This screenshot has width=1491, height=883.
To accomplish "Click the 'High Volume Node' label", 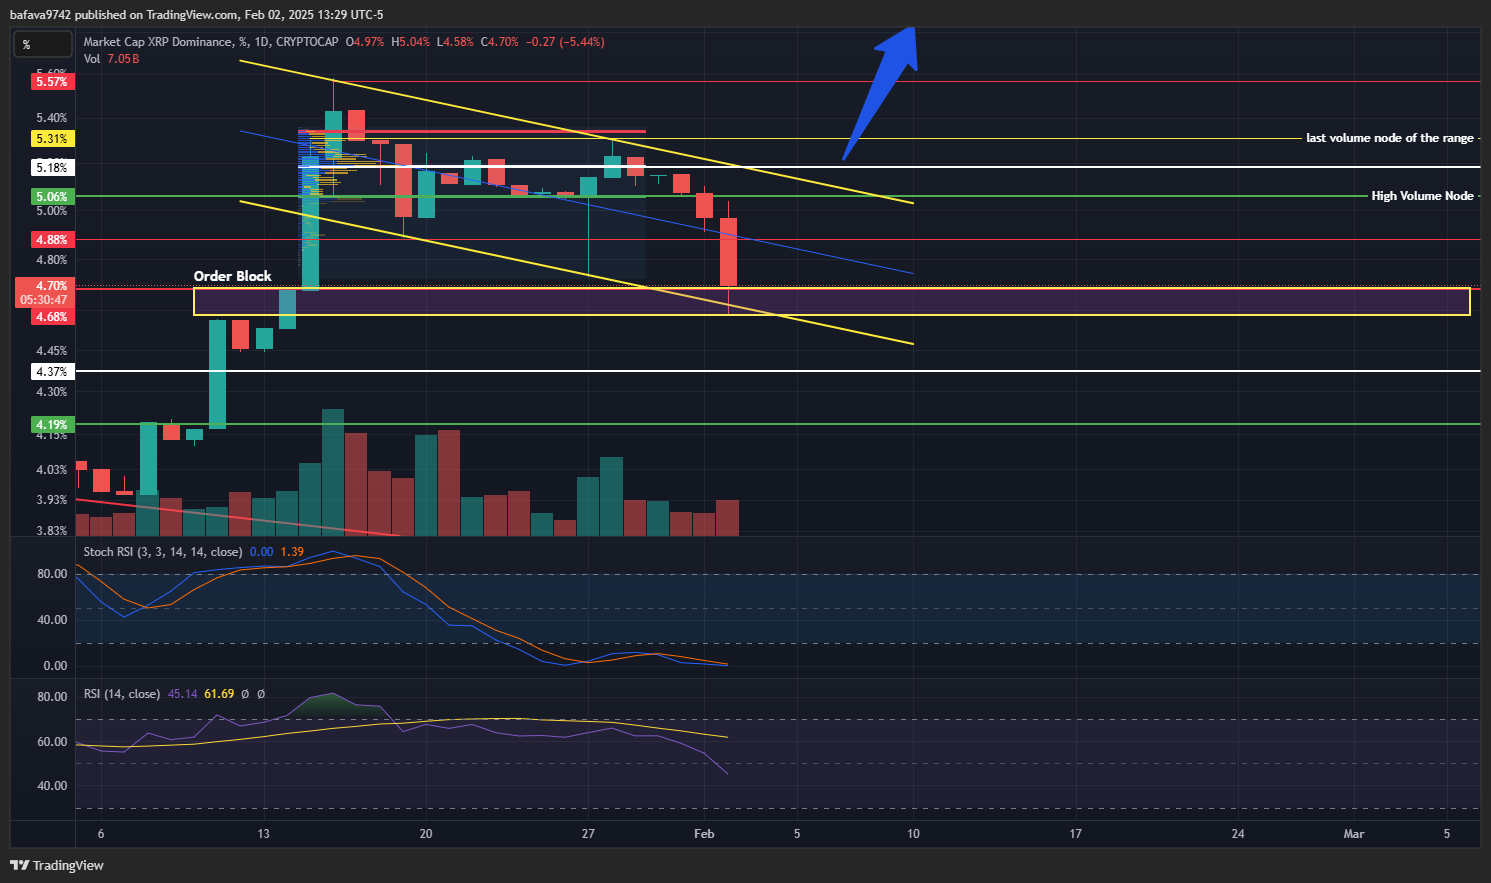I will coord(1422,196).
